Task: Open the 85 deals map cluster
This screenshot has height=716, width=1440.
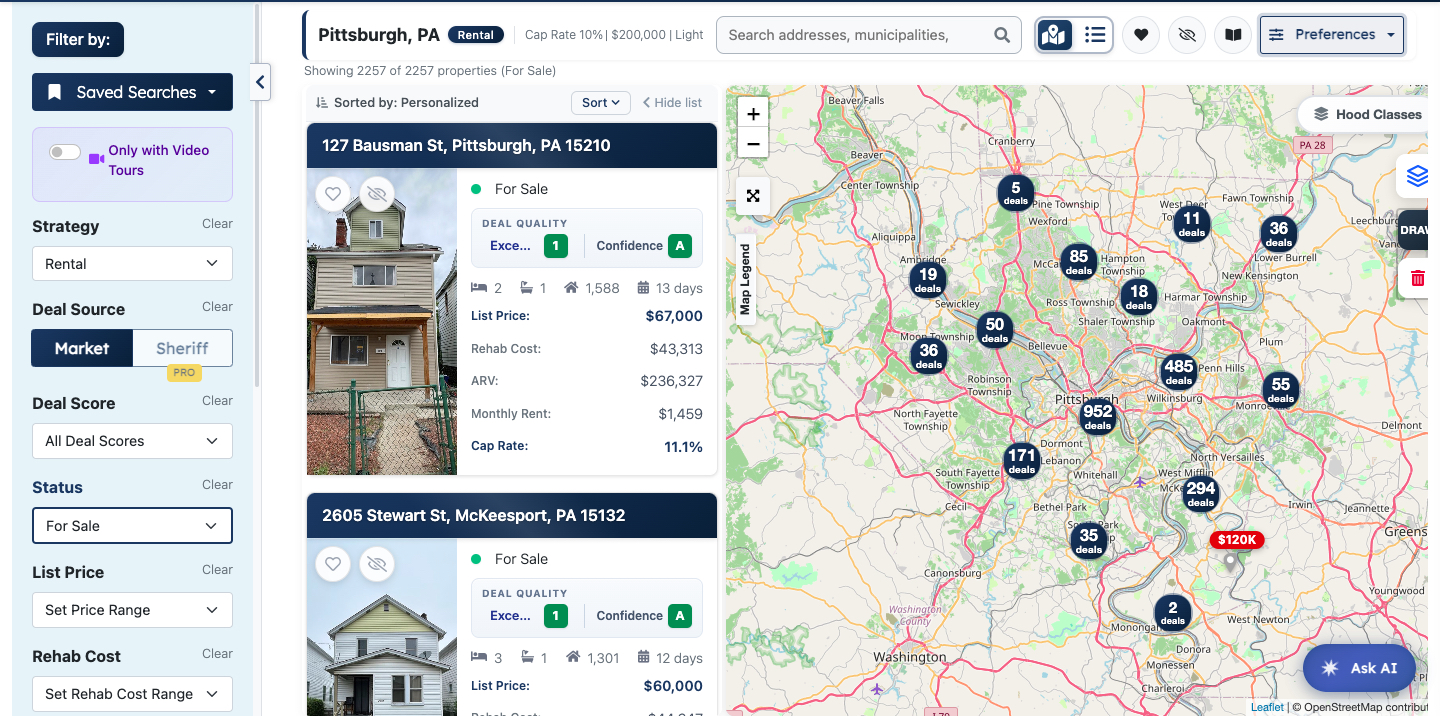Action: [1079, 262]
